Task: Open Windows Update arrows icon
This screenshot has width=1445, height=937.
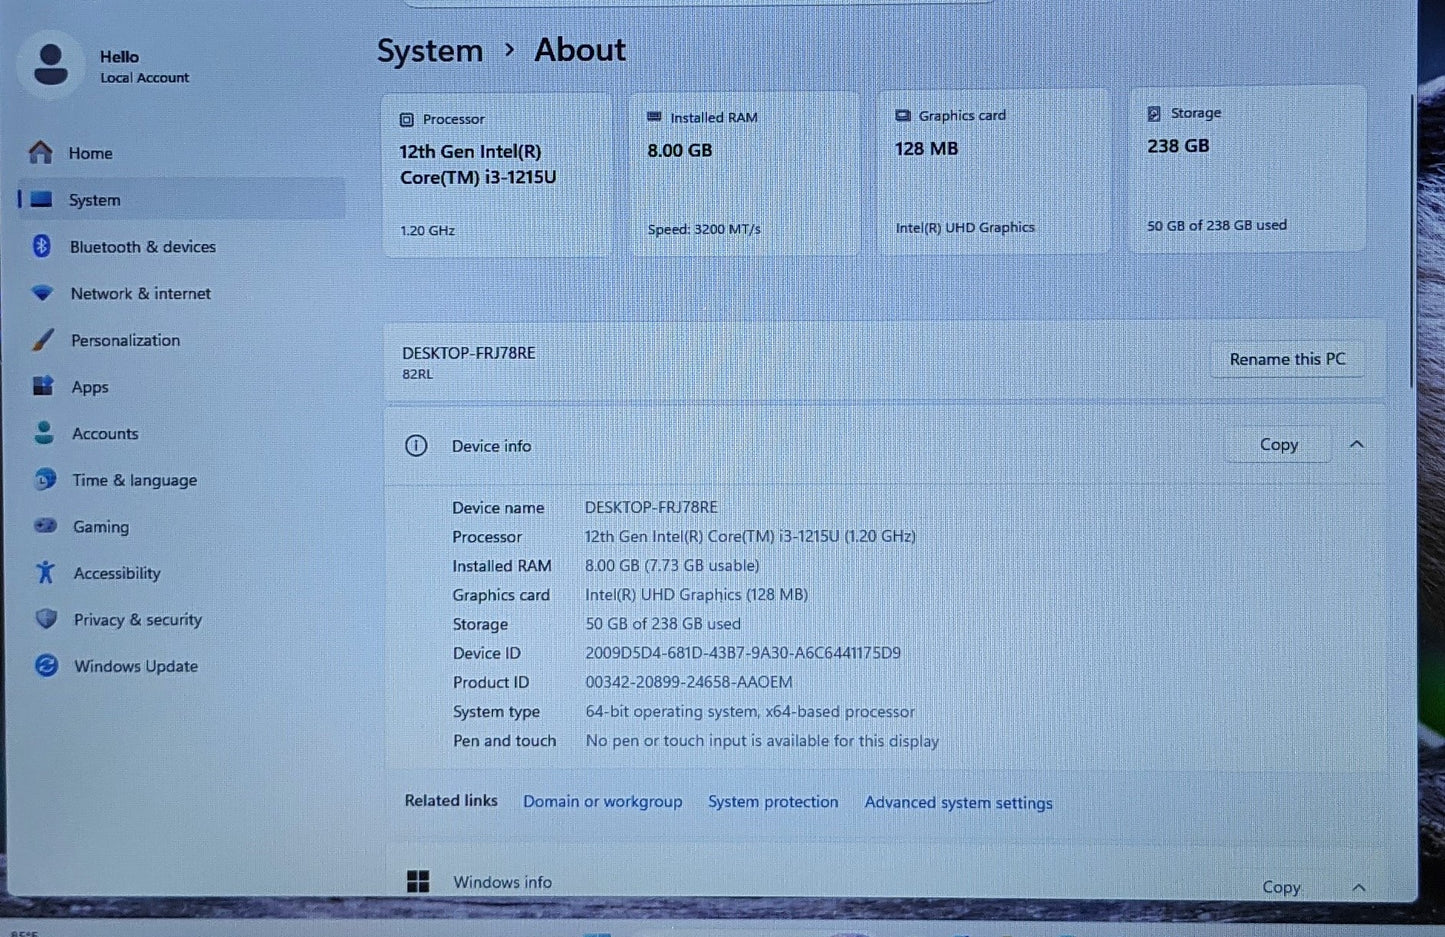Action: [46, 666]
